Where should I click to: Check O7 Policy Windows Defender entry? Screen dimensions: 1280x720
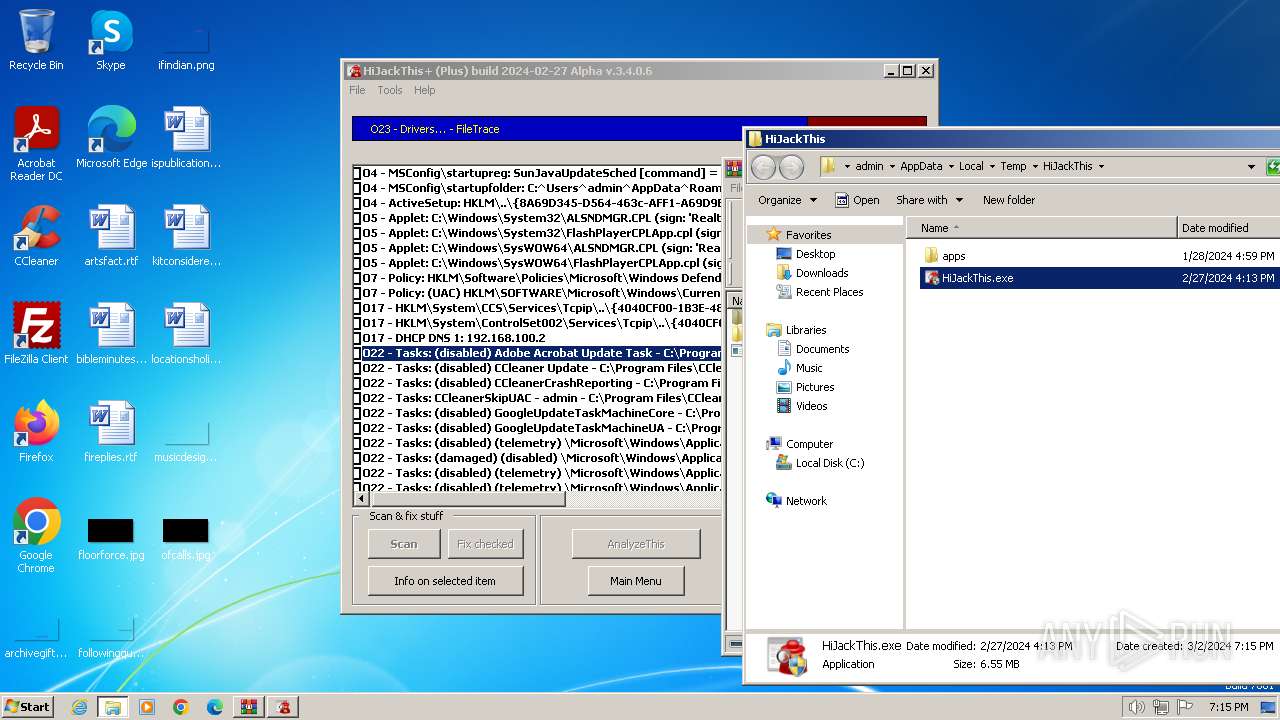pos(357,278)
